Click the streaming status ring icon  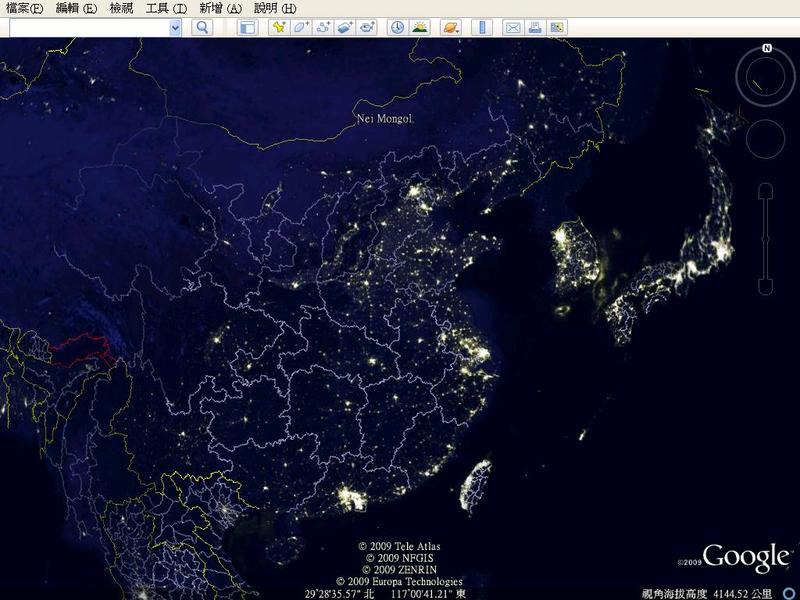click(790, 594)
